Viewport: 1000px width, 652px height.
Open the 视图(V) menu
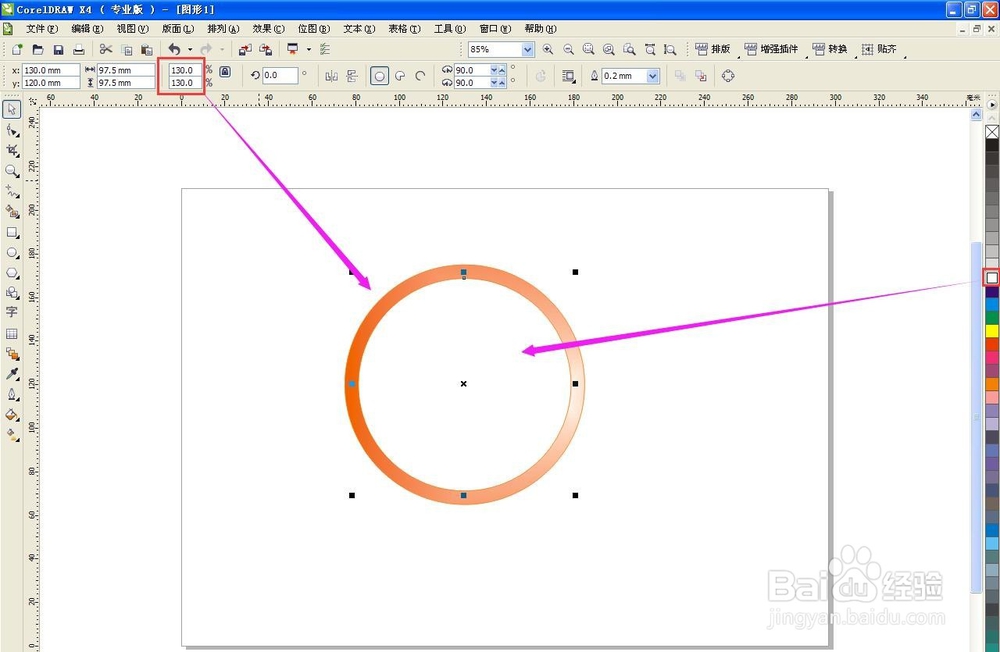point(132,29)
